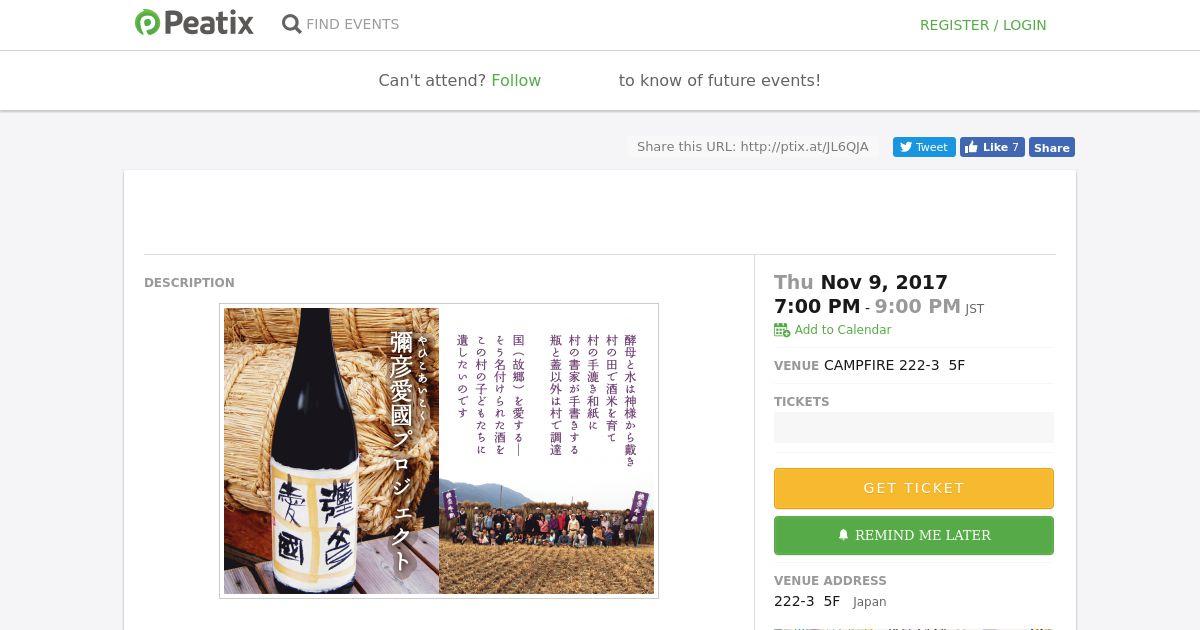The height and width of the screenshot is (630, 1200).
Task: Click the venue address text with Japan
Action: (829, 601)
